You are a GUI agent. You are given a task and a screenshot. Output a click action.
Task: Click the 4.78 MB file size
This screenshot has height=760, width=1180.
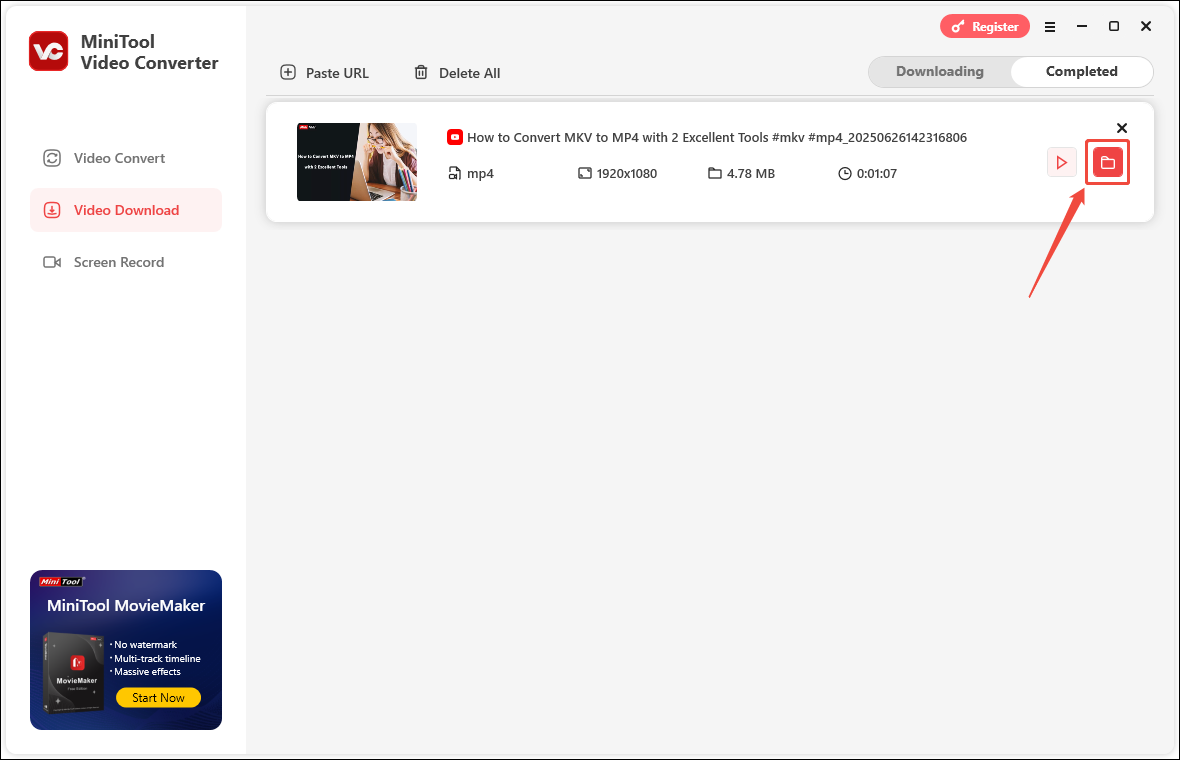[750, 174]
